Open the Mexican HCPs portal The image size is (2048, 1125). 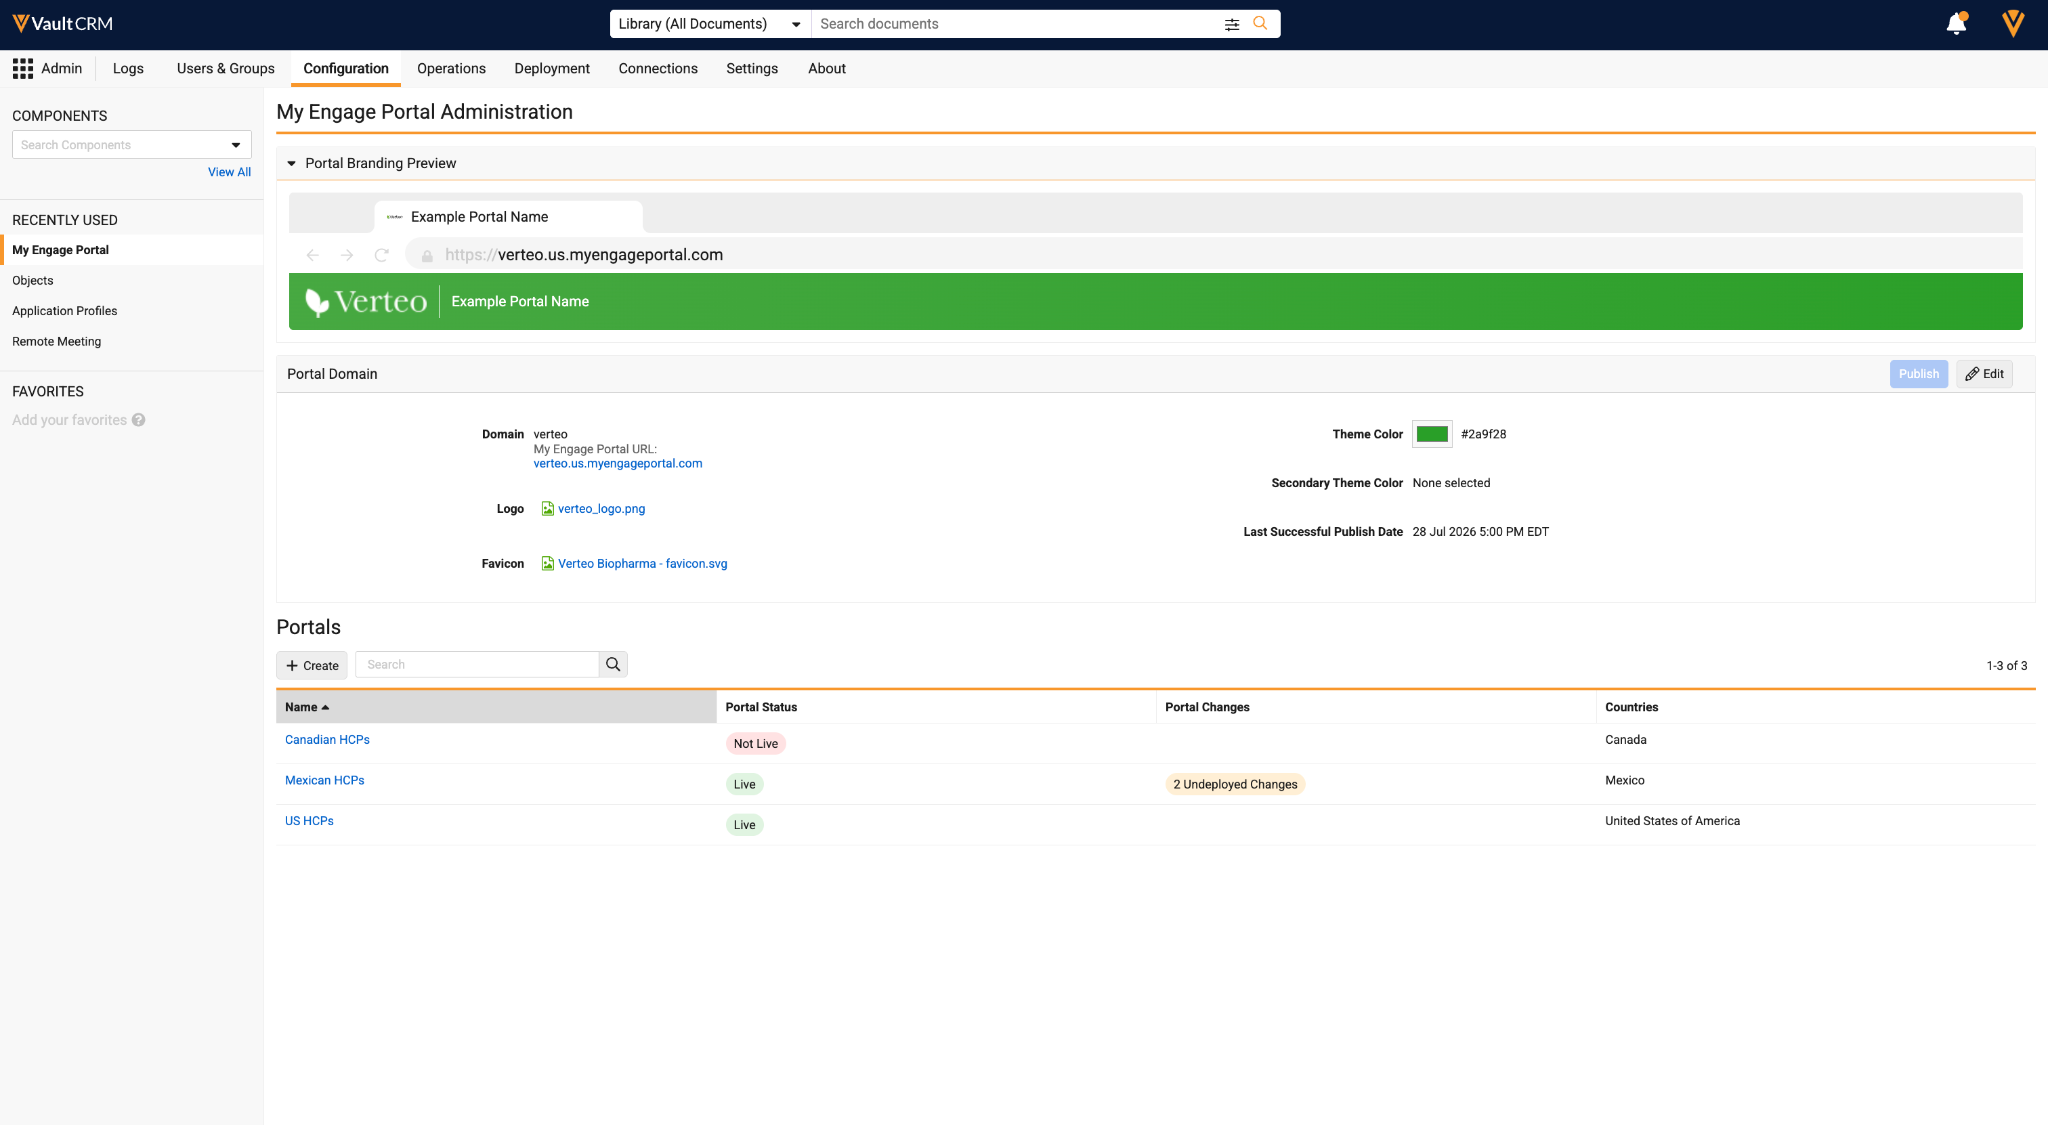[325, 780]
